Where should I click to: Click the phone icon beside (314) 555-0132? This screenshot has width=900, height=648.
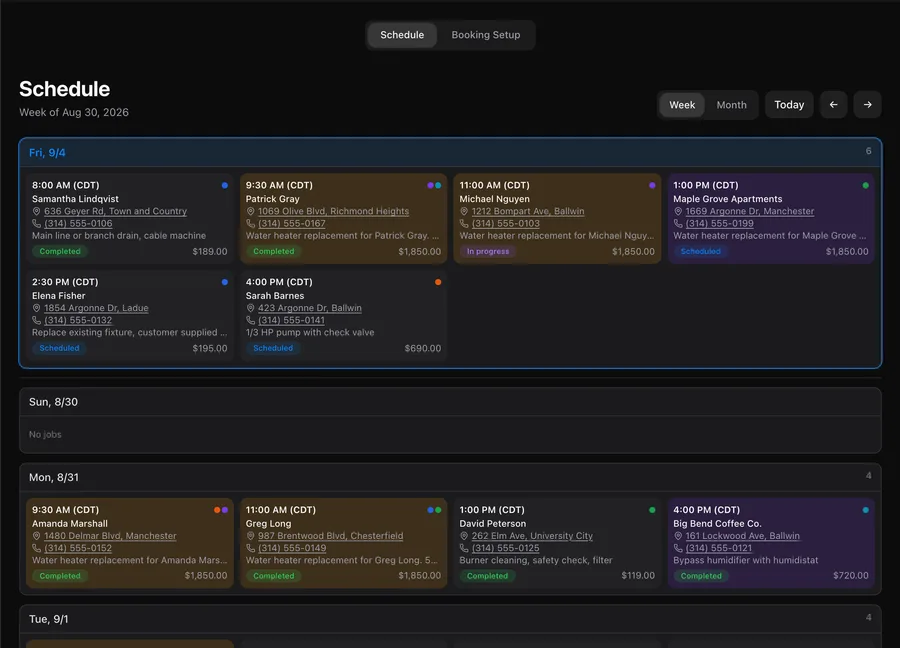tap(36, 320)
